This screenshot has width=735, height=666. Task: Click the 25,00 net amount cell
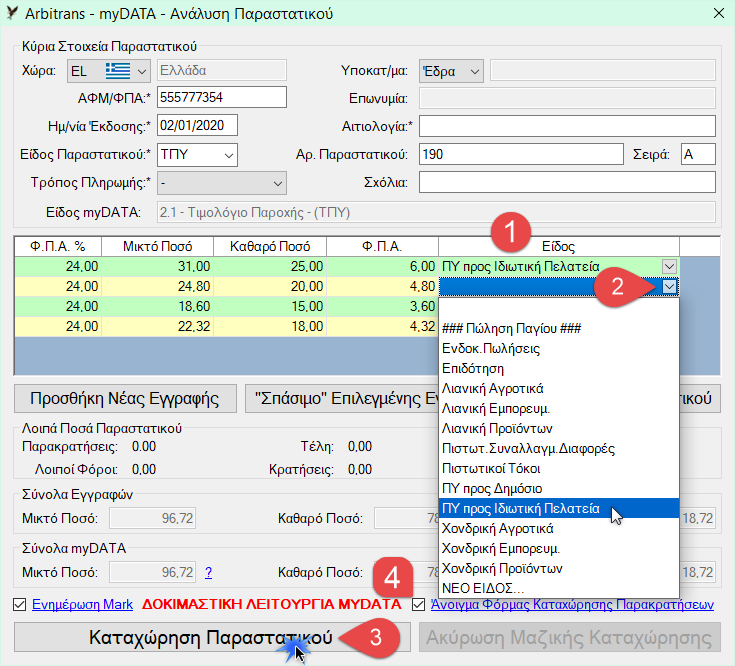click(x=270, y=267)
